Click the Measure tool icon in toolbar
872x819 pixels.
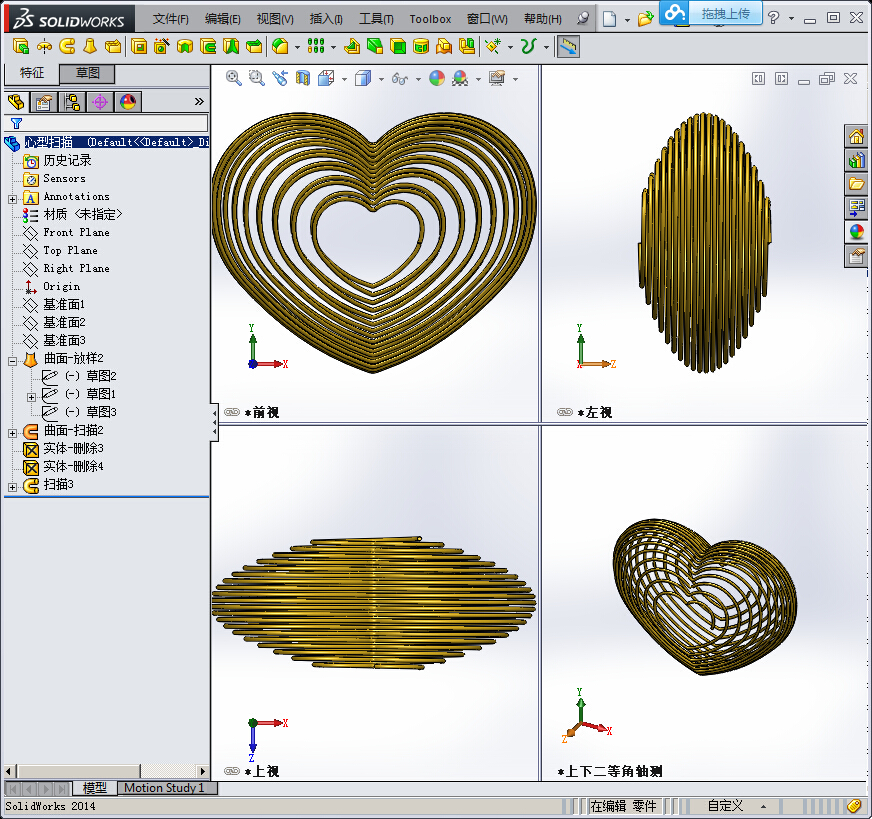click(x=568, y=47)
